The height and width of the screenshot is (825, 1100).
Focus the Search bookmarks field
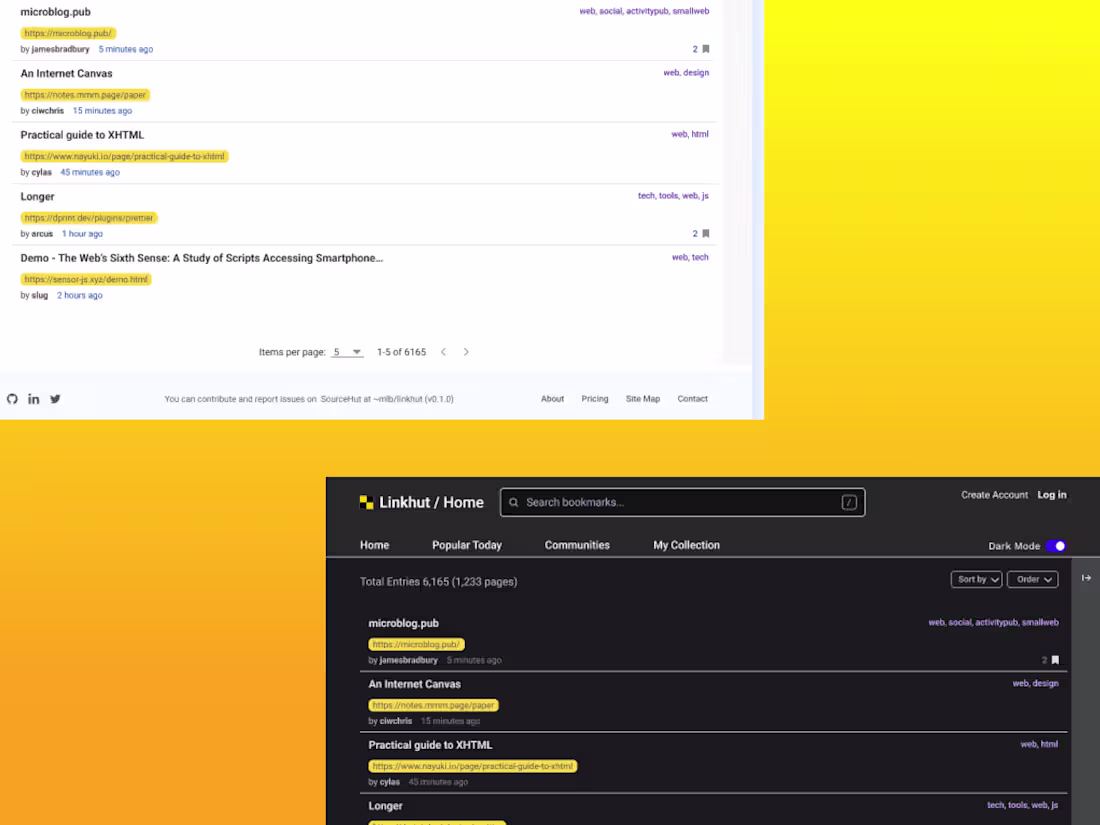pos(682,502)
